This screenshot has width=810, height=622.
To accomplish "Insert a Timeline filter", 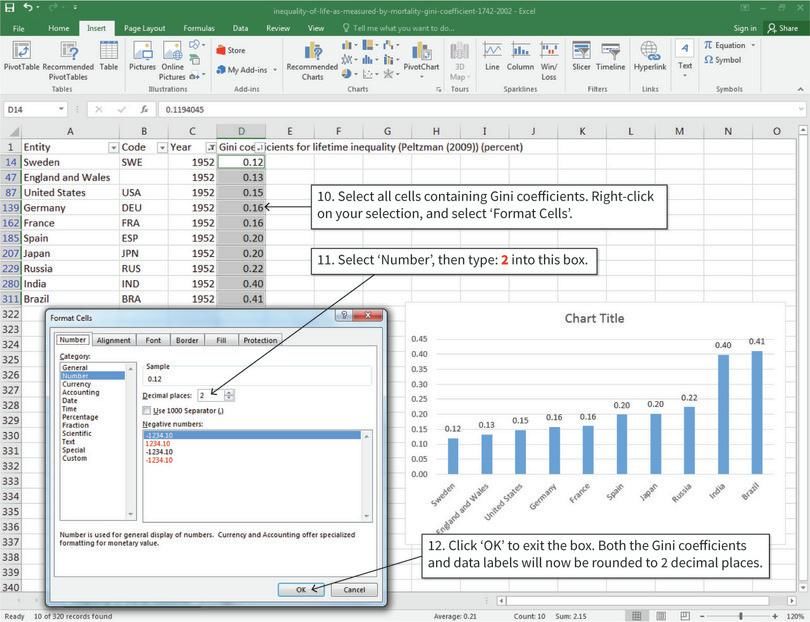I will coord(611,56).
